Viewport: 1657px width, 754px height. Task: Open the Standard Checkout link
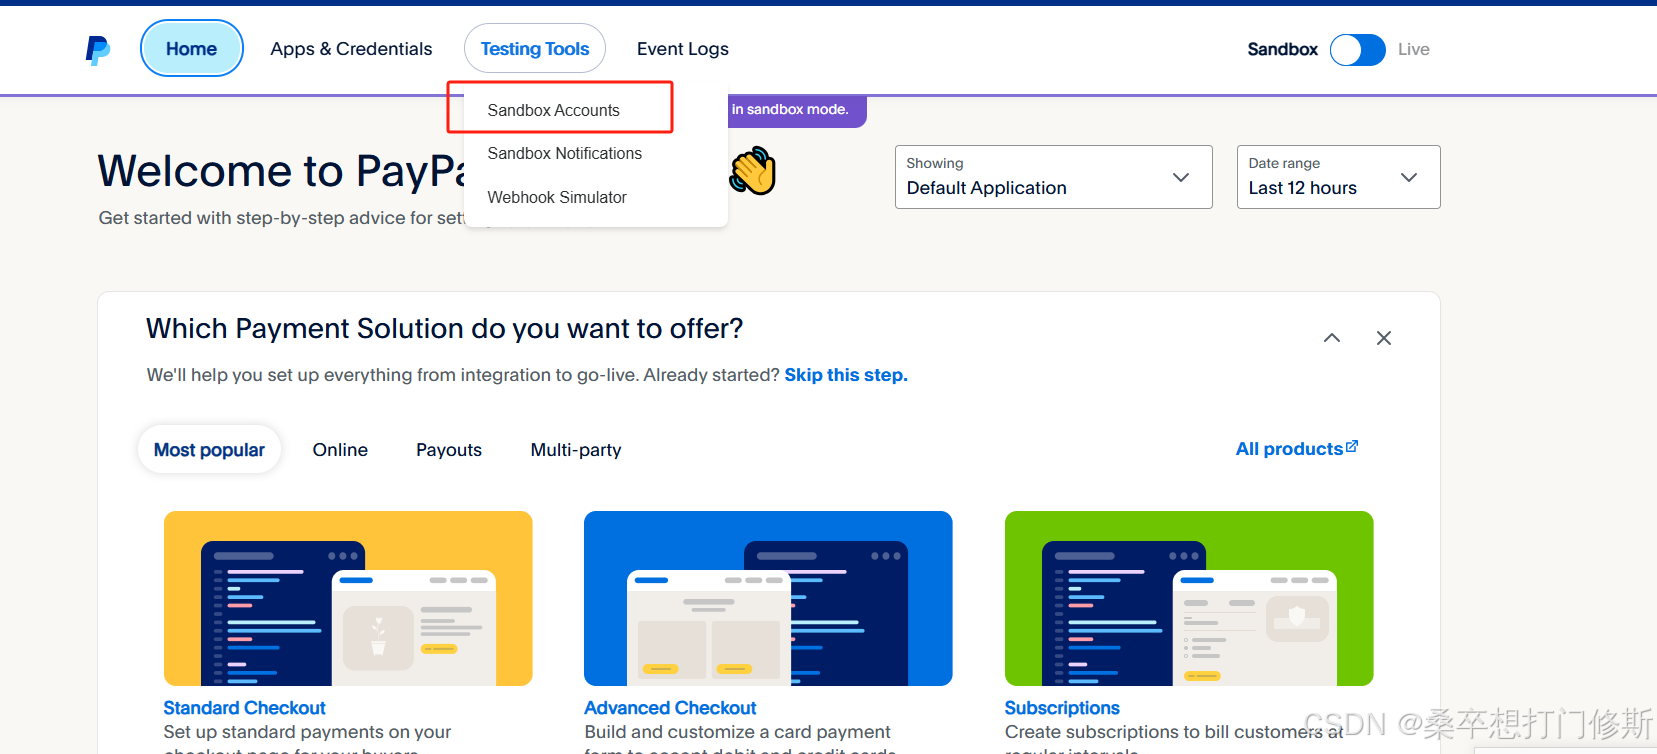[245, 708]
